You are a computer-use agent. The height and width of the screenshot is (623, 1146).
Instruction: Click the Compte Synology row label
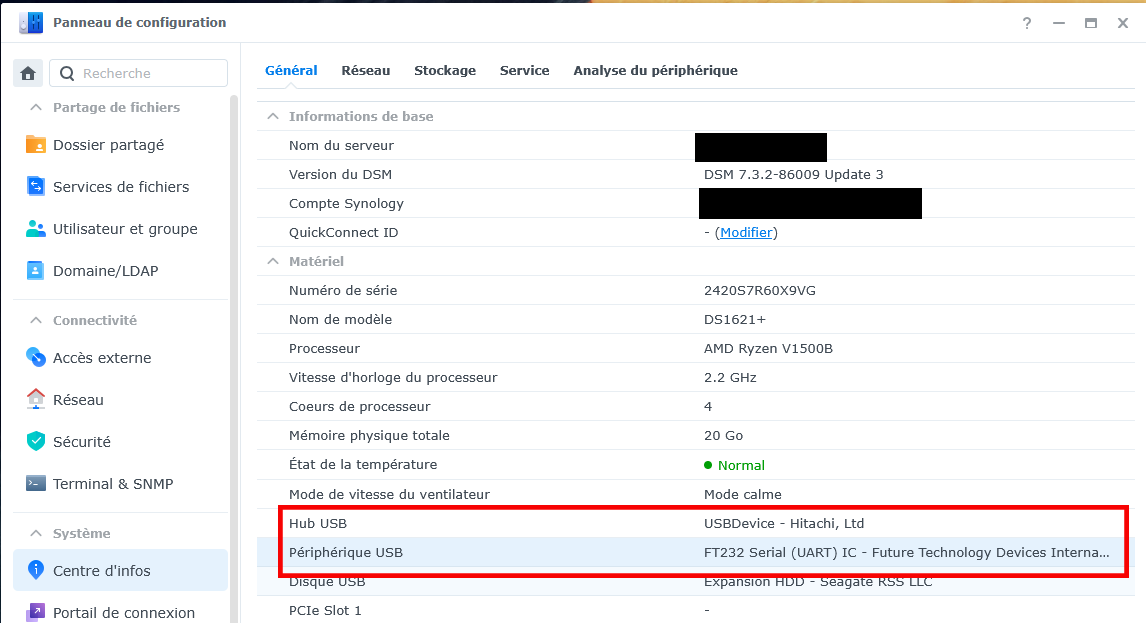[346, 203]
